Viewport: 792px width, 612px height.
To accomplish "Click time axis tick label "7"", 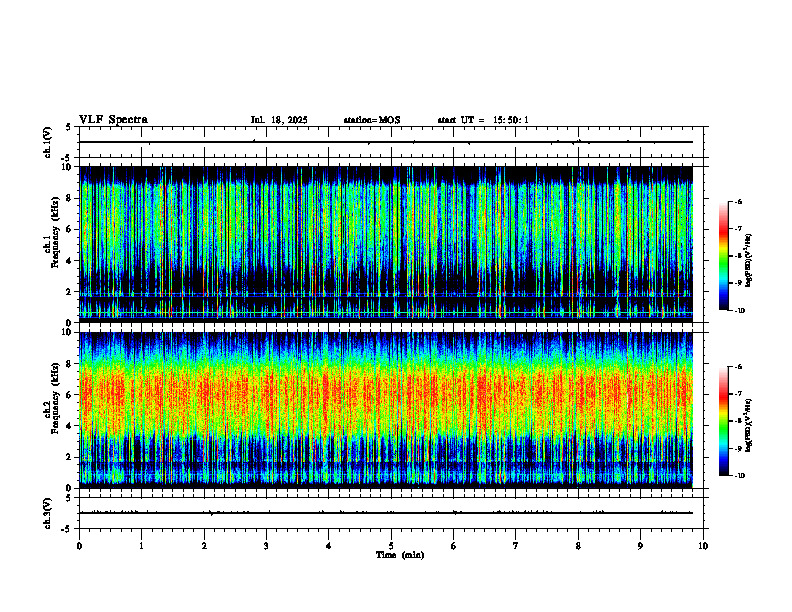I will click(516, 546).
